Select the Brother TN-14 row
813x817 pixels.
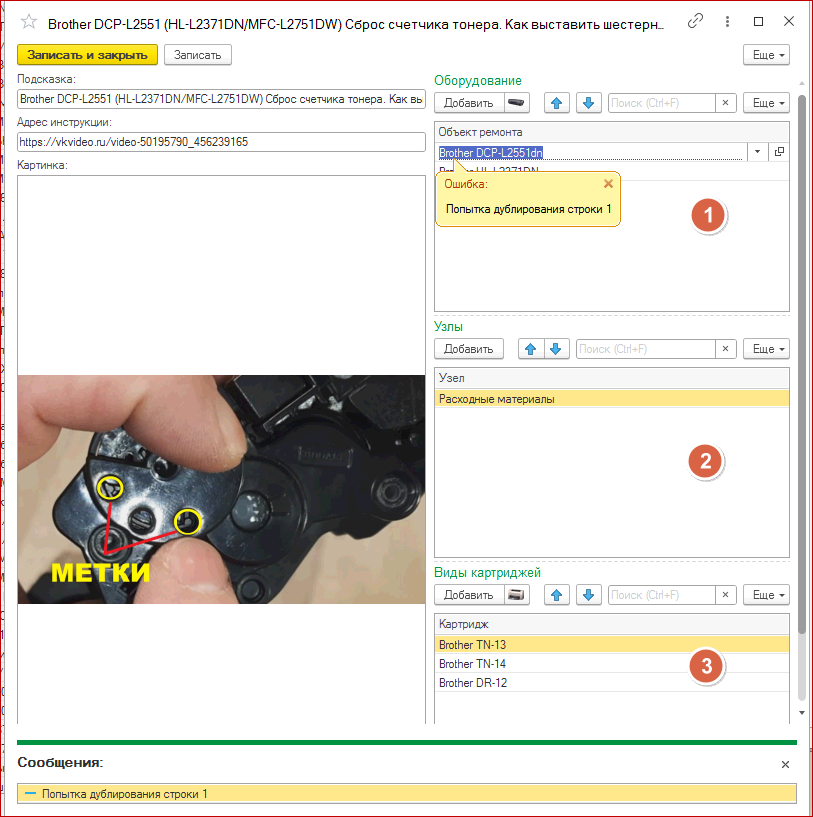pos(612,664)
